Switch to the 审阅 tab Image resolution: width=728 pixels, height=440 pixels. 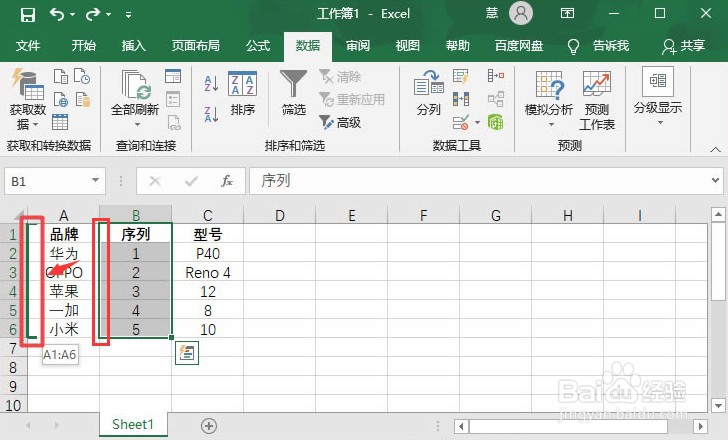tap(358, 45)
